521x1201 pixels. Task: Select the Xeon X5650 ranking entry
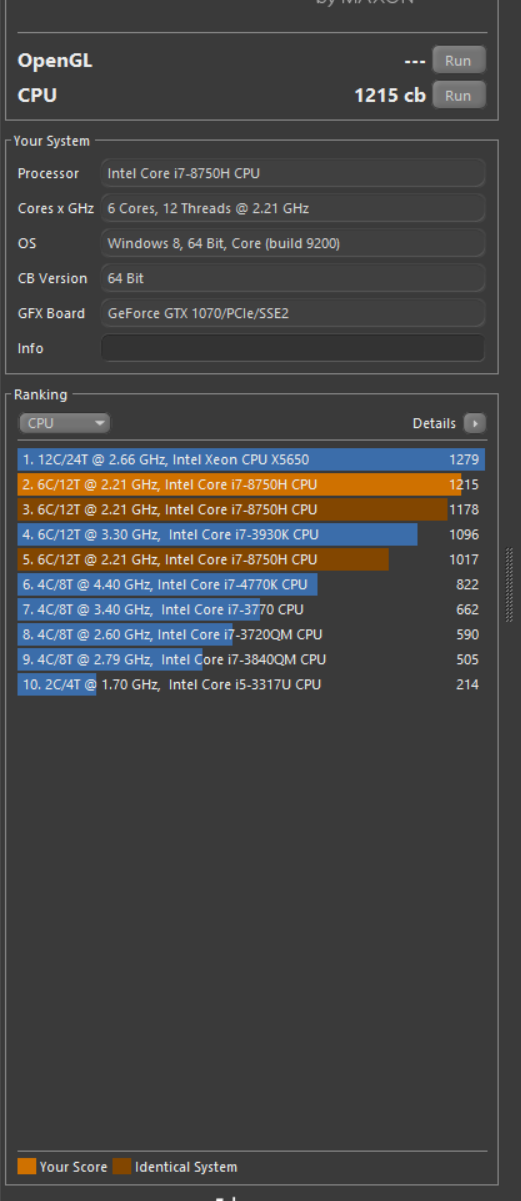[251, 460]
